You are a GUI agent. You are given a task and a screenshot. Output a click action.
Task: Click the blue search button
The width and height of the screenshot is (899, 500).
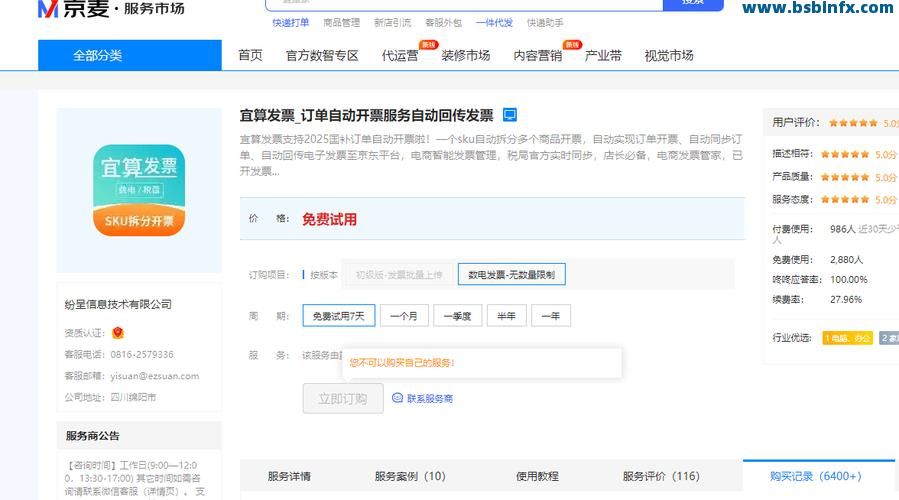pyautogui.click(x=693, y=3)
